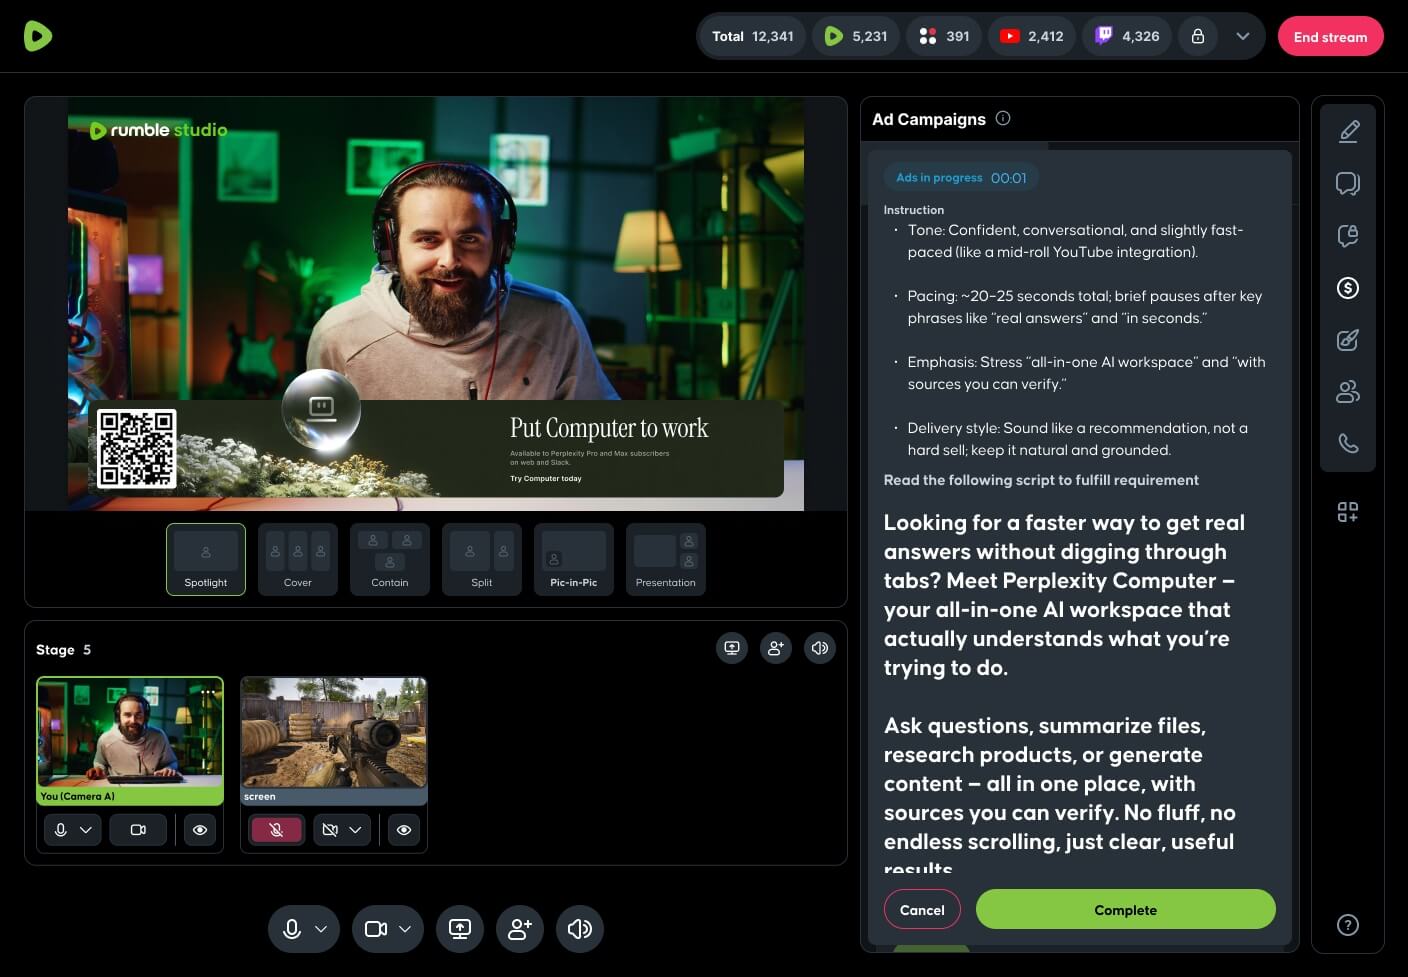Select the Split layout
Viewport: 1408px width, 977px height.
482,559
